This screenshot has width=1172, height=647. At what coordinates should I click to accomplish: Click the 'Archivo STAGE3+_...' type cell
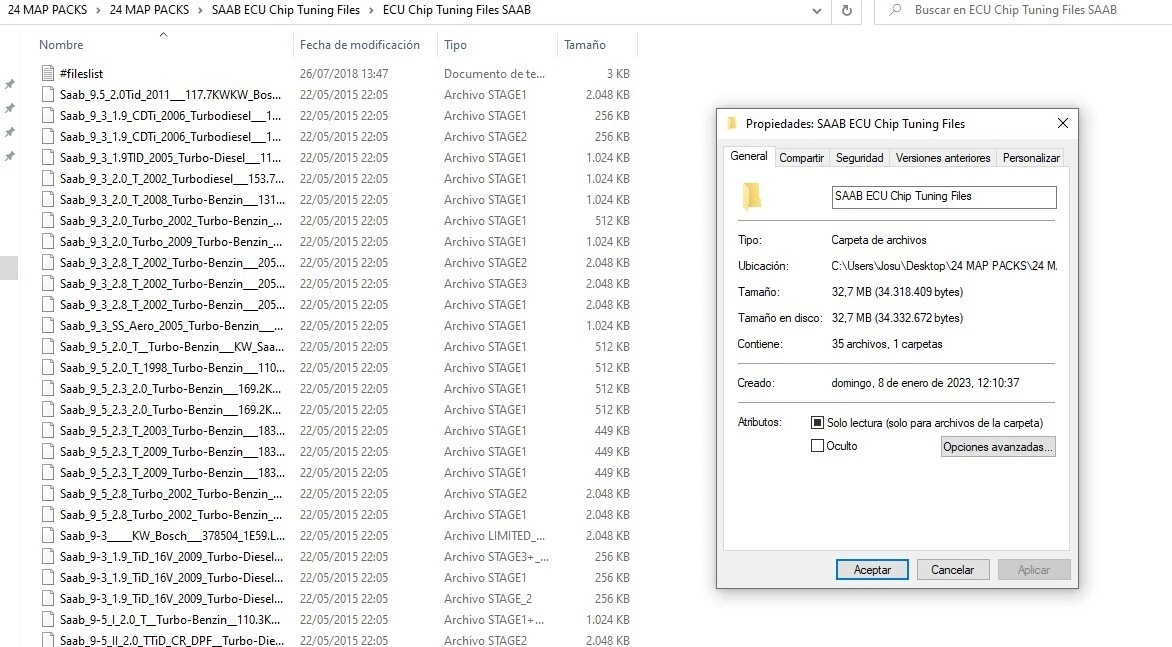tap(496, 557)
